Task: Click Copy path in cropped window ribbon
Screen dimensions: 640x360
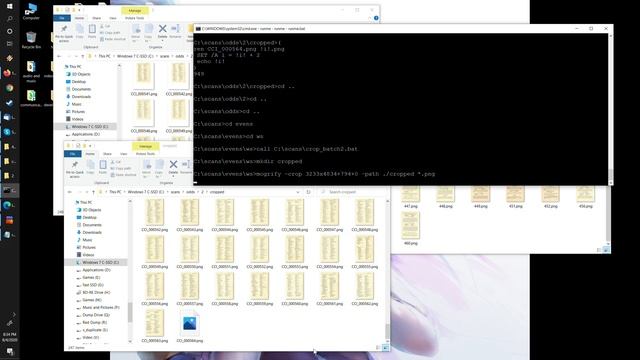Action: pyautogui.click(x=121, y=168)
